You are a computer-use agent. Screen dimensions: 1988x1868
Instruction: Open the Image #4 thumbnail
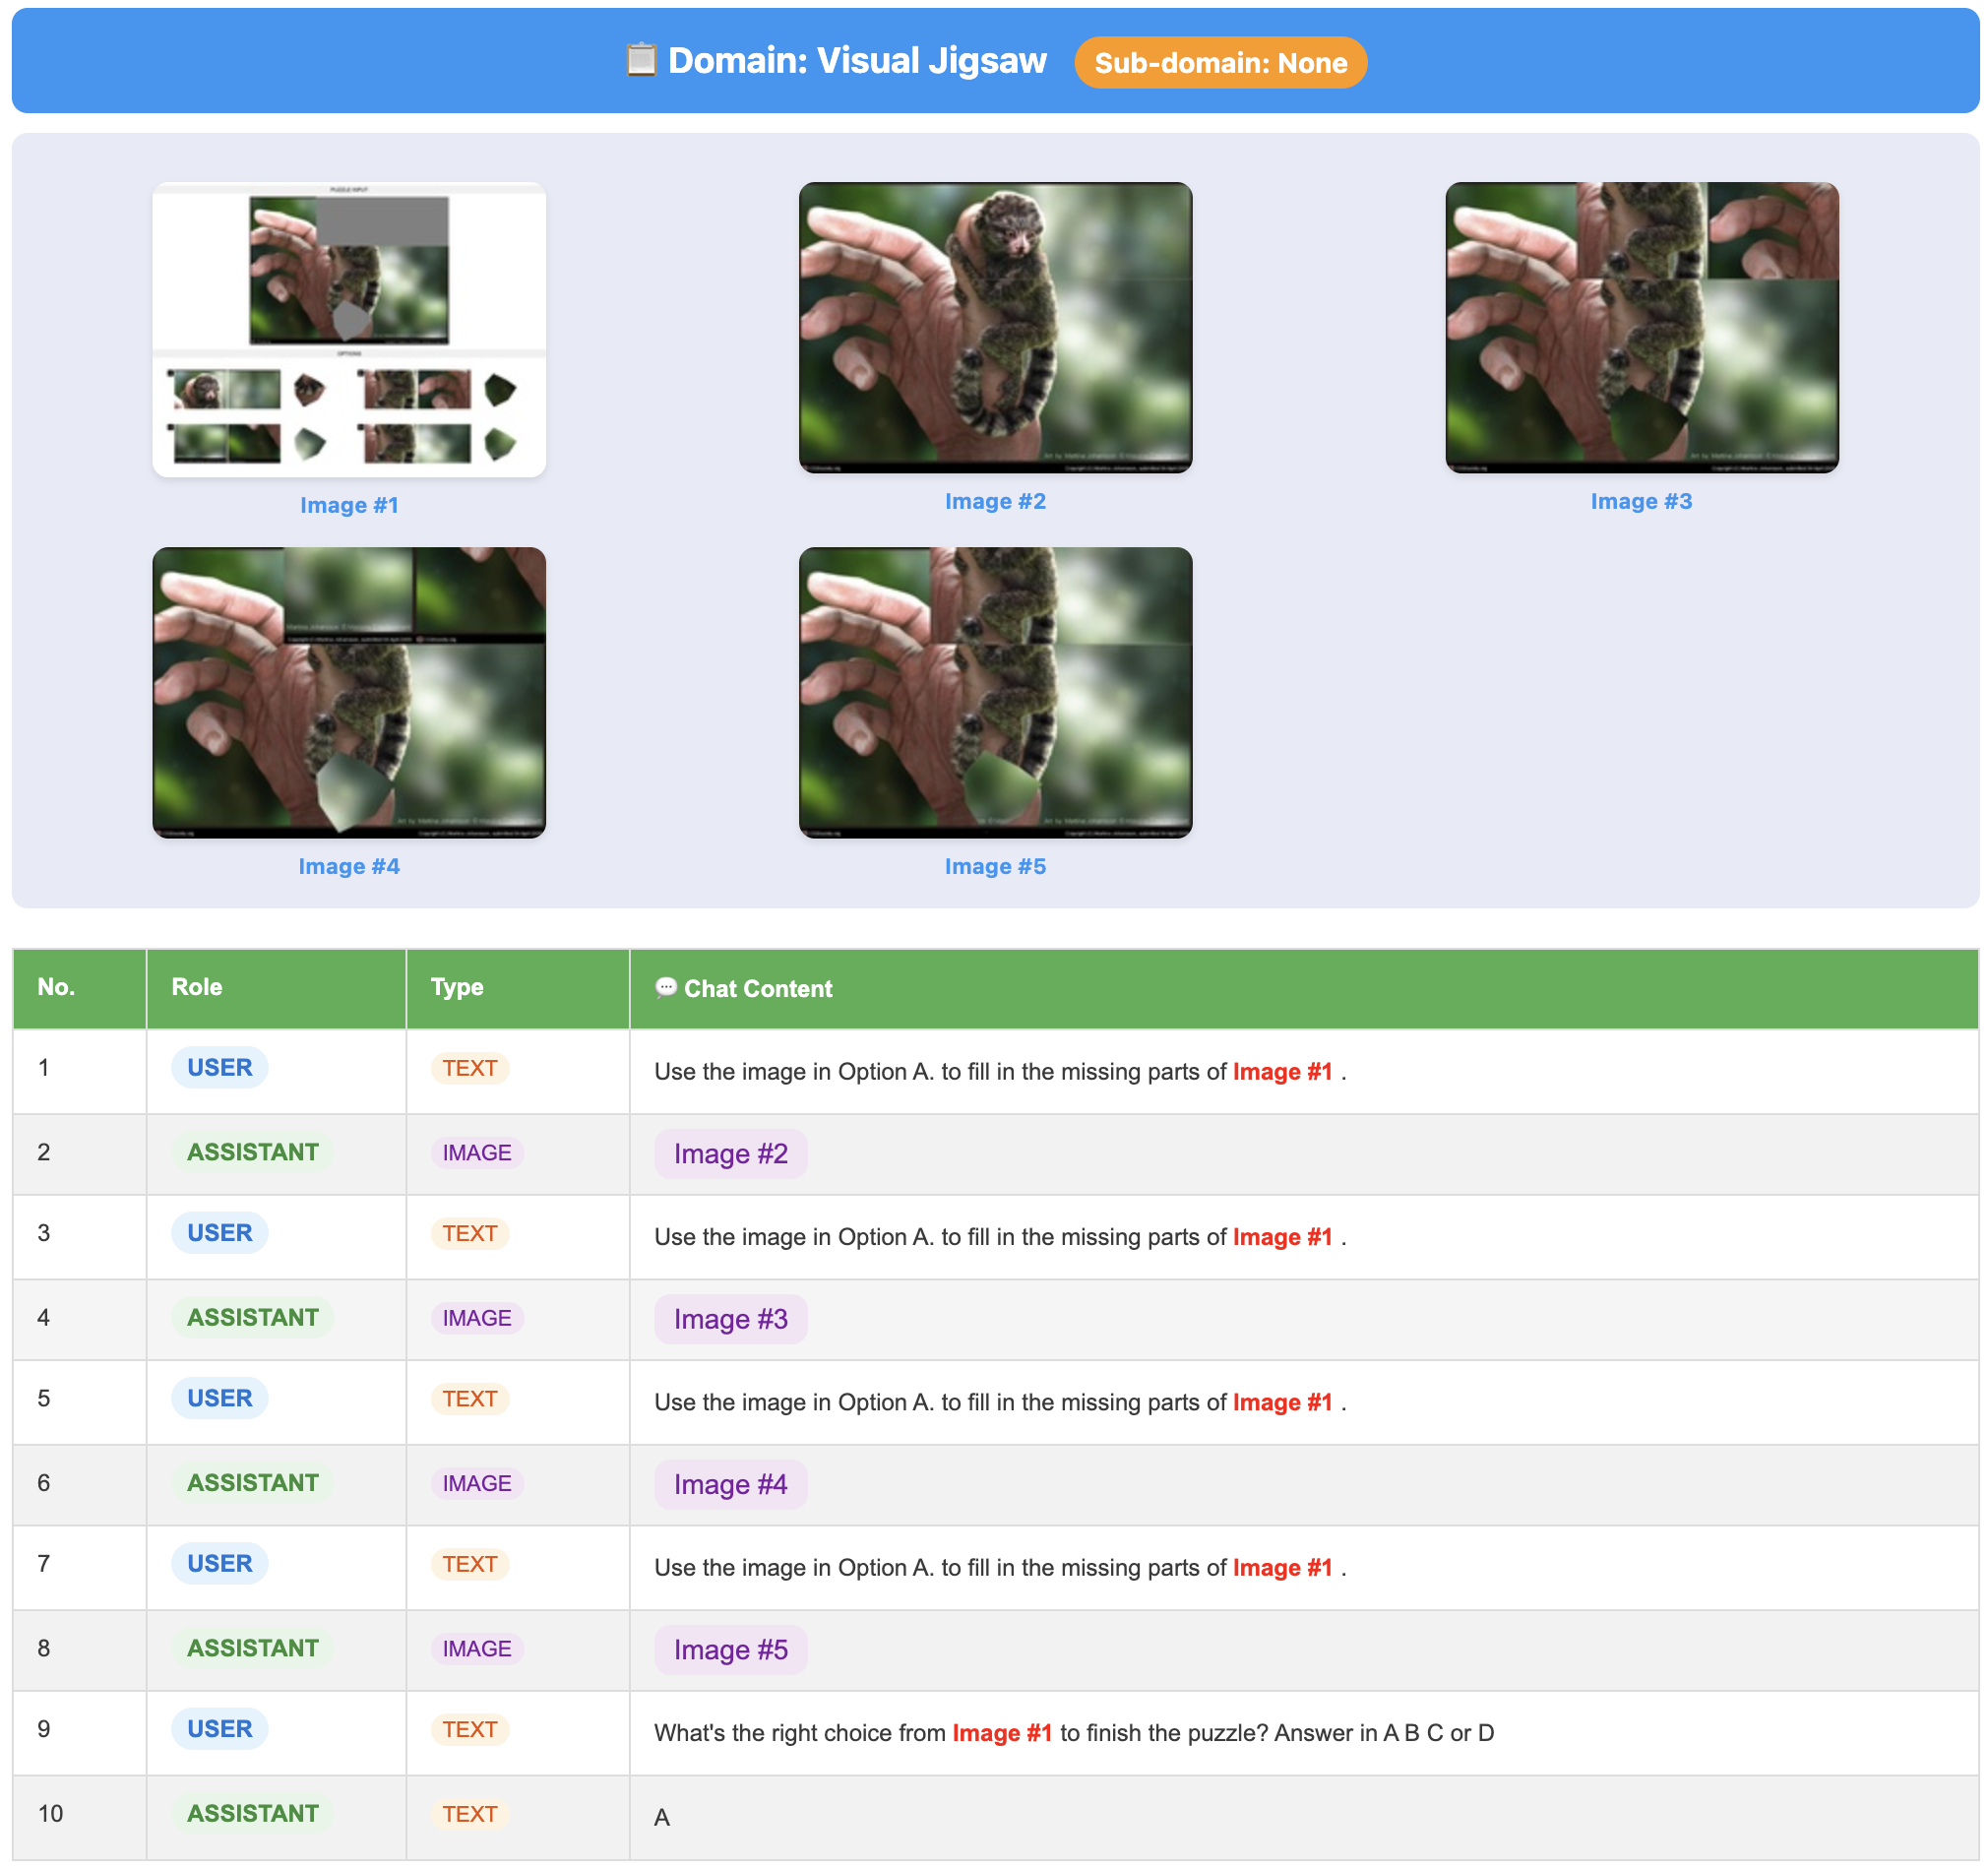point(349,692)
